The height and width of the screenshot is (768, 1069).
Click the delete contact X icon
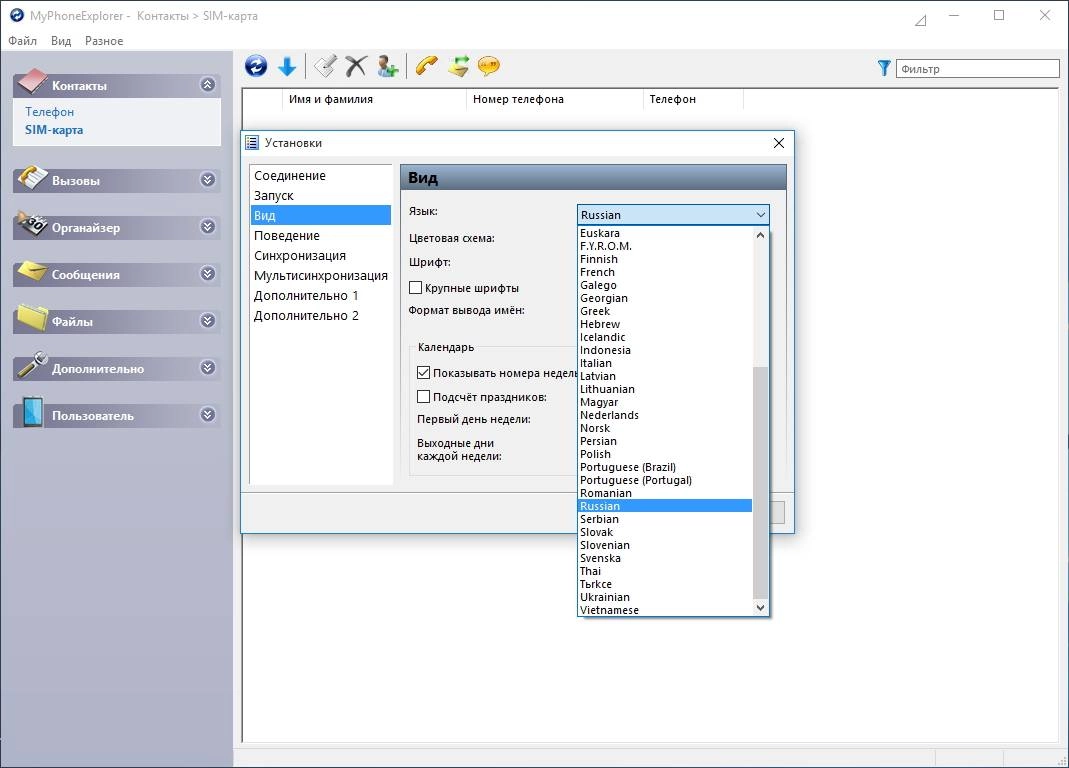click(x=356, y=66)
